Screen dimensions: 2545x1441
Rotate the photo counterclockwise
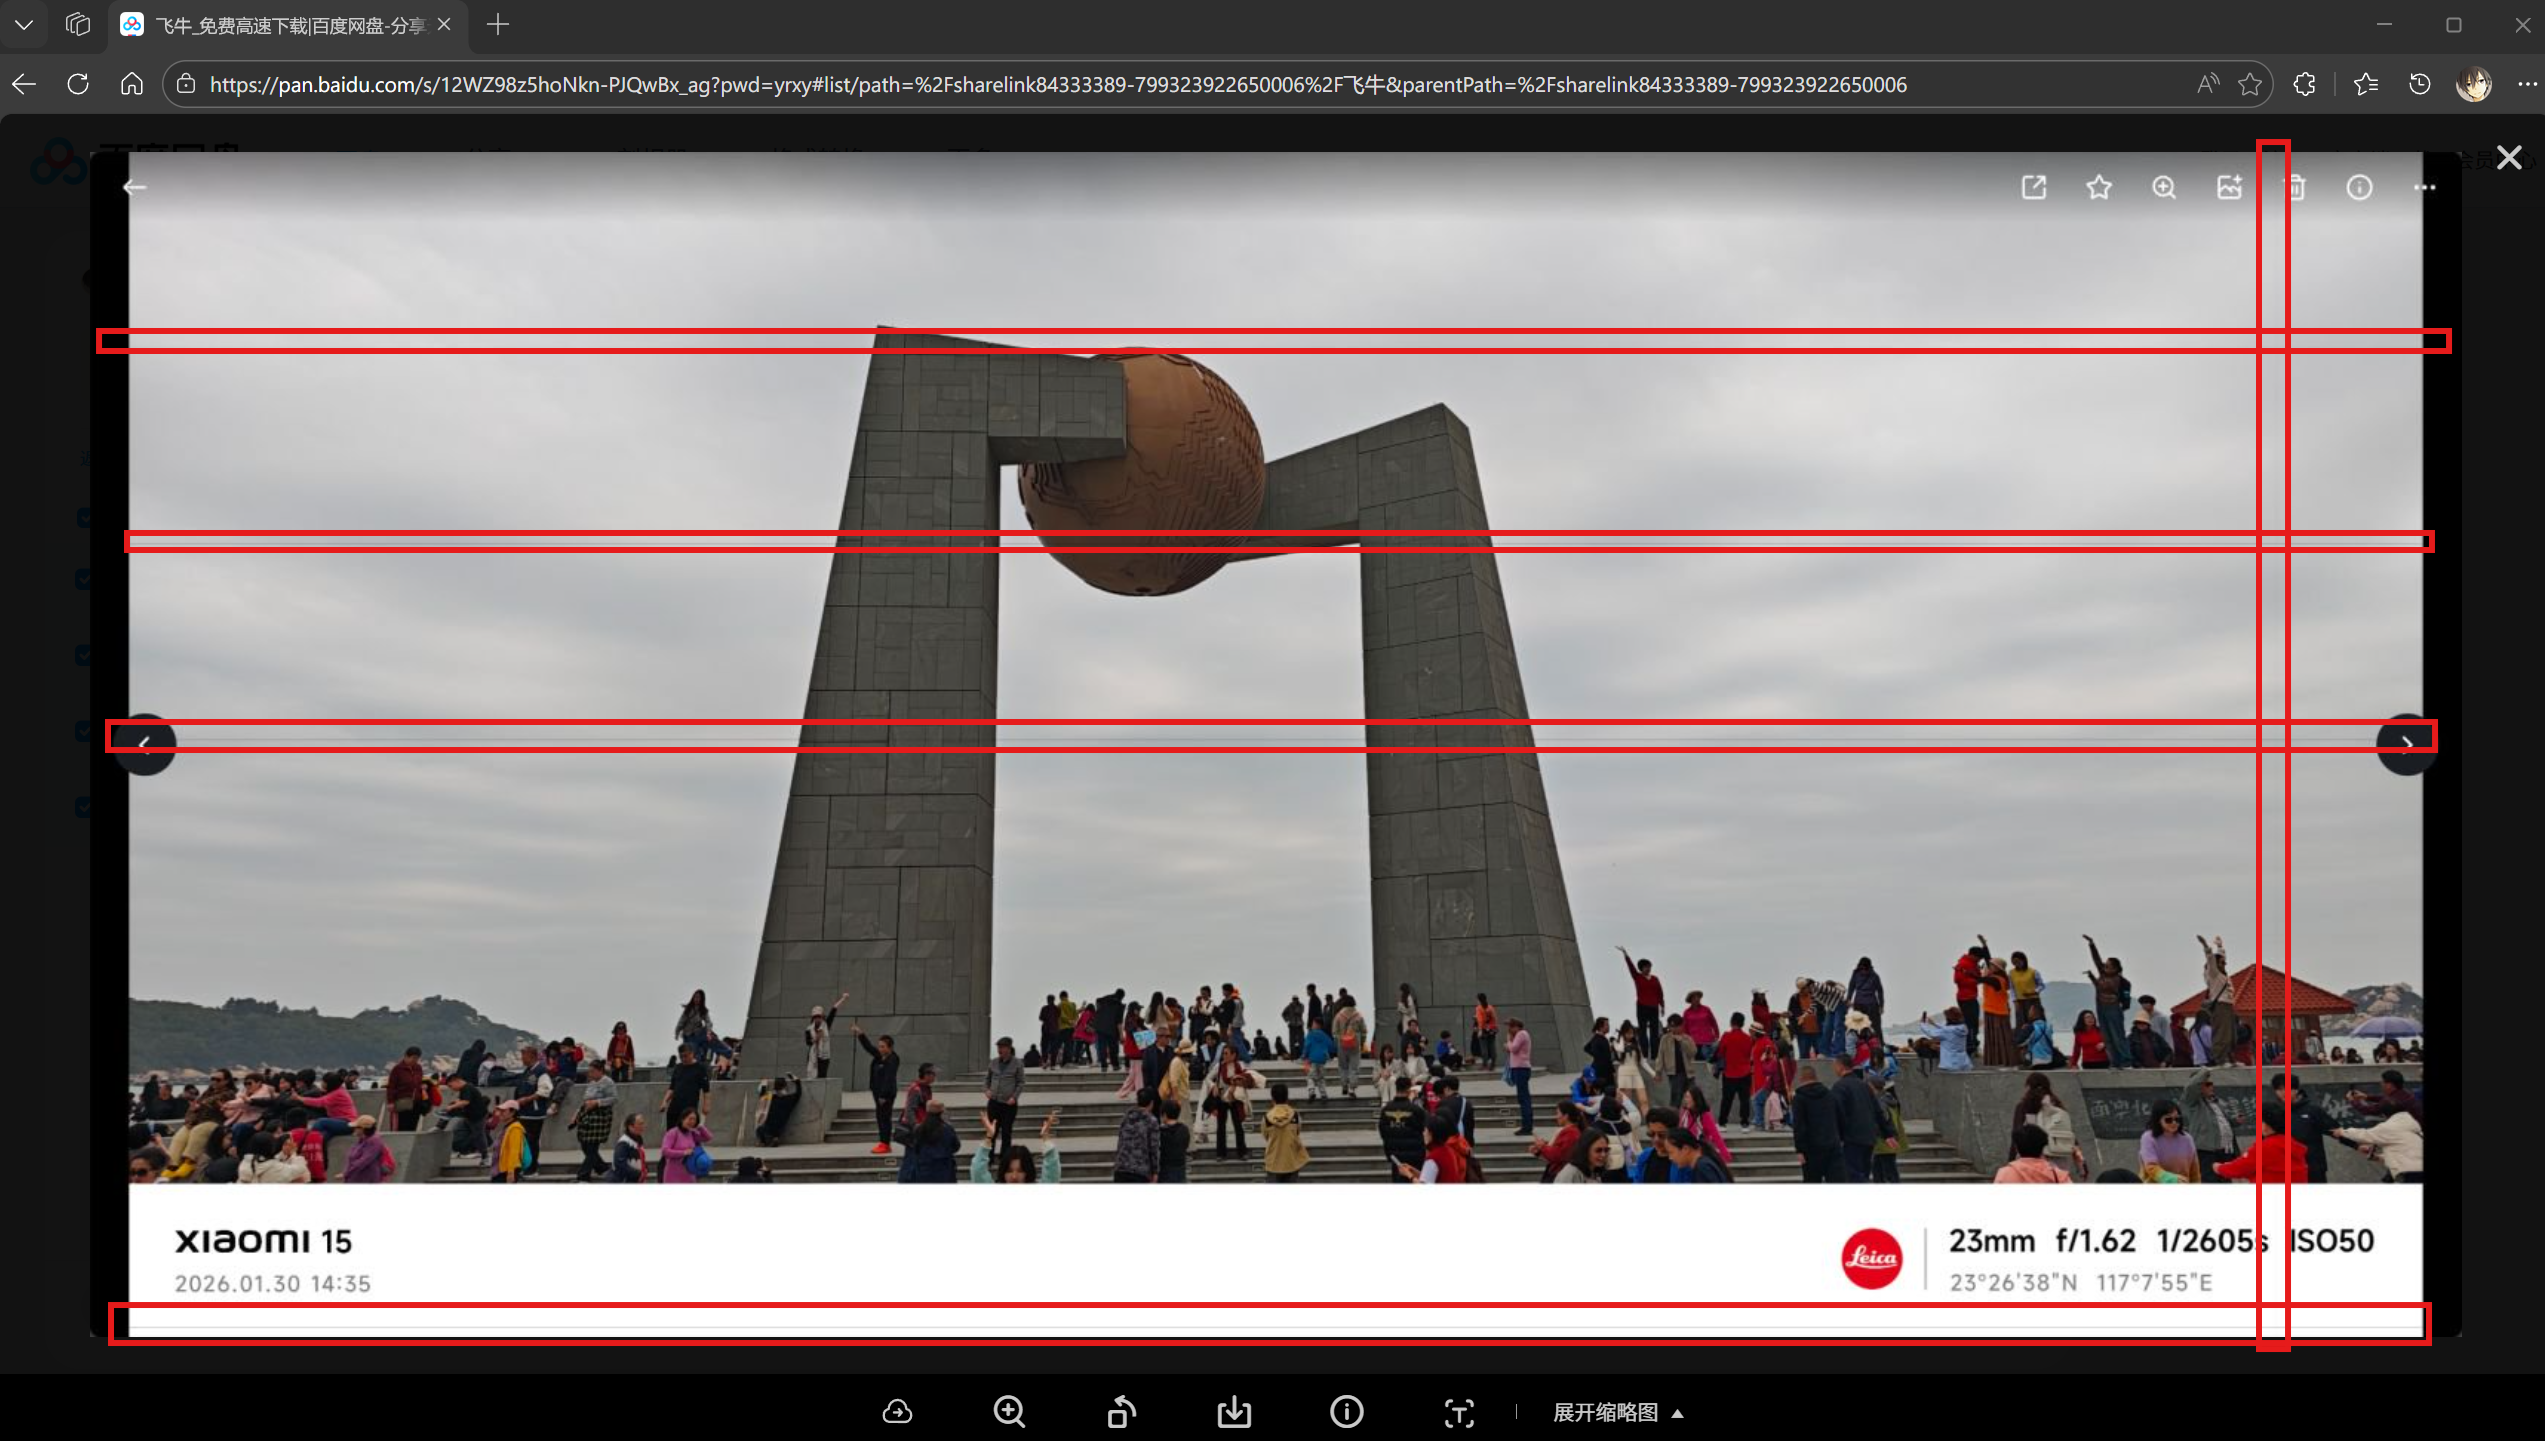pos(1121,1412)
